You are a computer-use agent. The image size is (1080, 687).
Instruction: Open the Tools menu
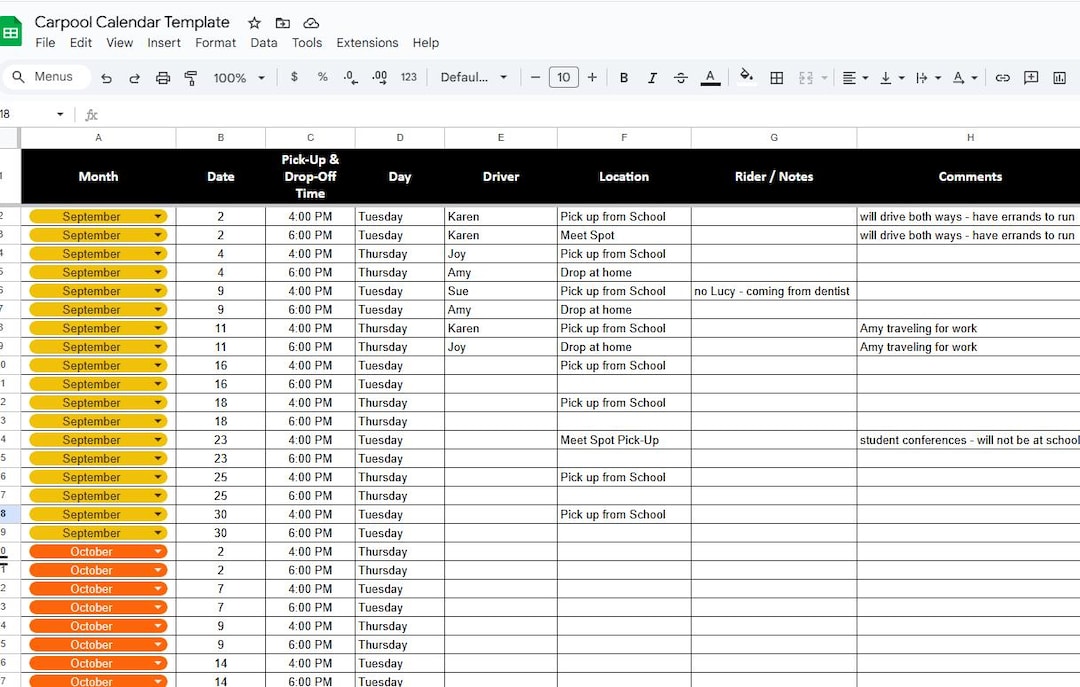(x=307, y=43)
